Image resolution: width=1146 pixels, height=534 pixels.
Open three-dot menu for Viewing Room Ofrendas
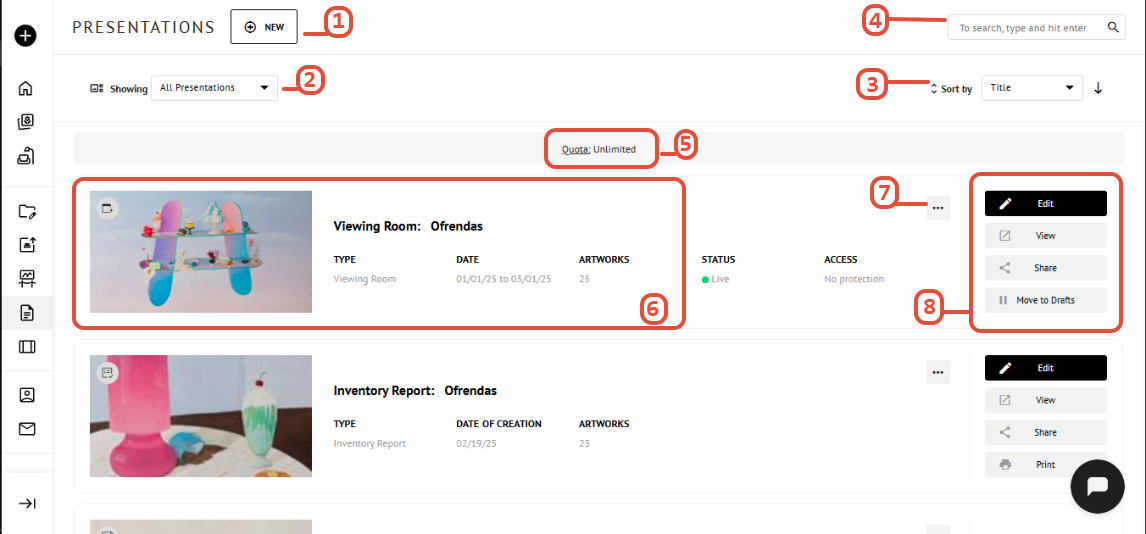point(938,208)
